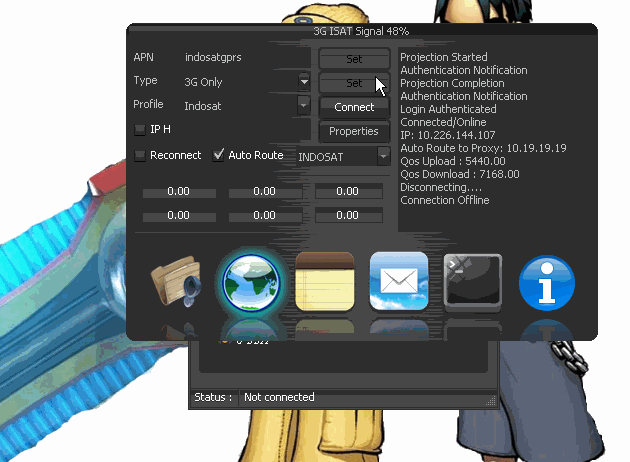
Task: Enable the IP H checkbox
Action: [139, 129]
